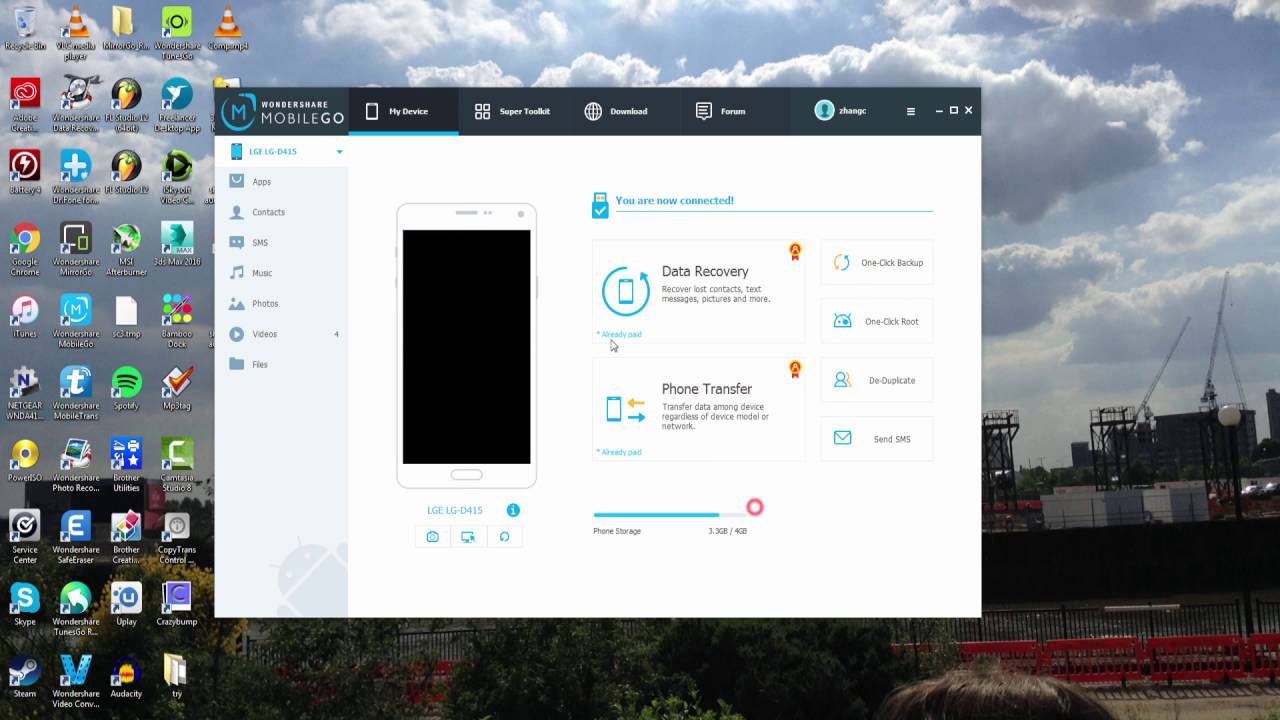The height and width of the screenshot is (720, 1280).
Task: Click the De-Duplicate button
Action: tap(877, 381)
